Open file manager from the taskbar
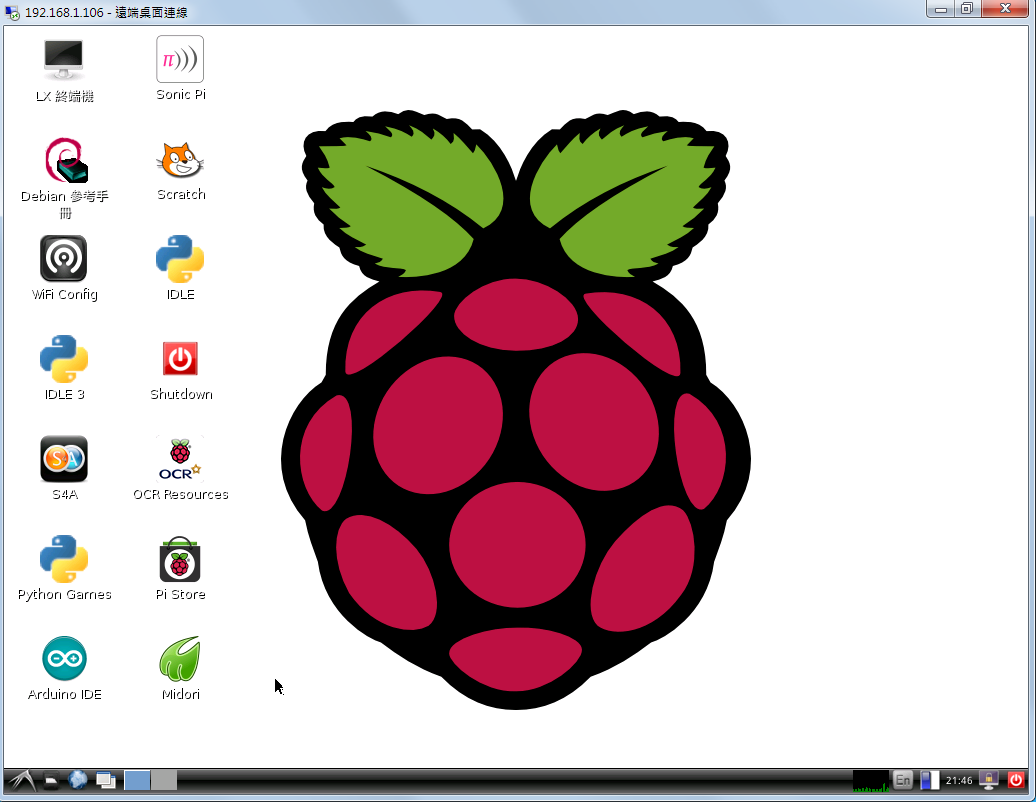Screen dimensions: 1036x802 click(51, 780)
